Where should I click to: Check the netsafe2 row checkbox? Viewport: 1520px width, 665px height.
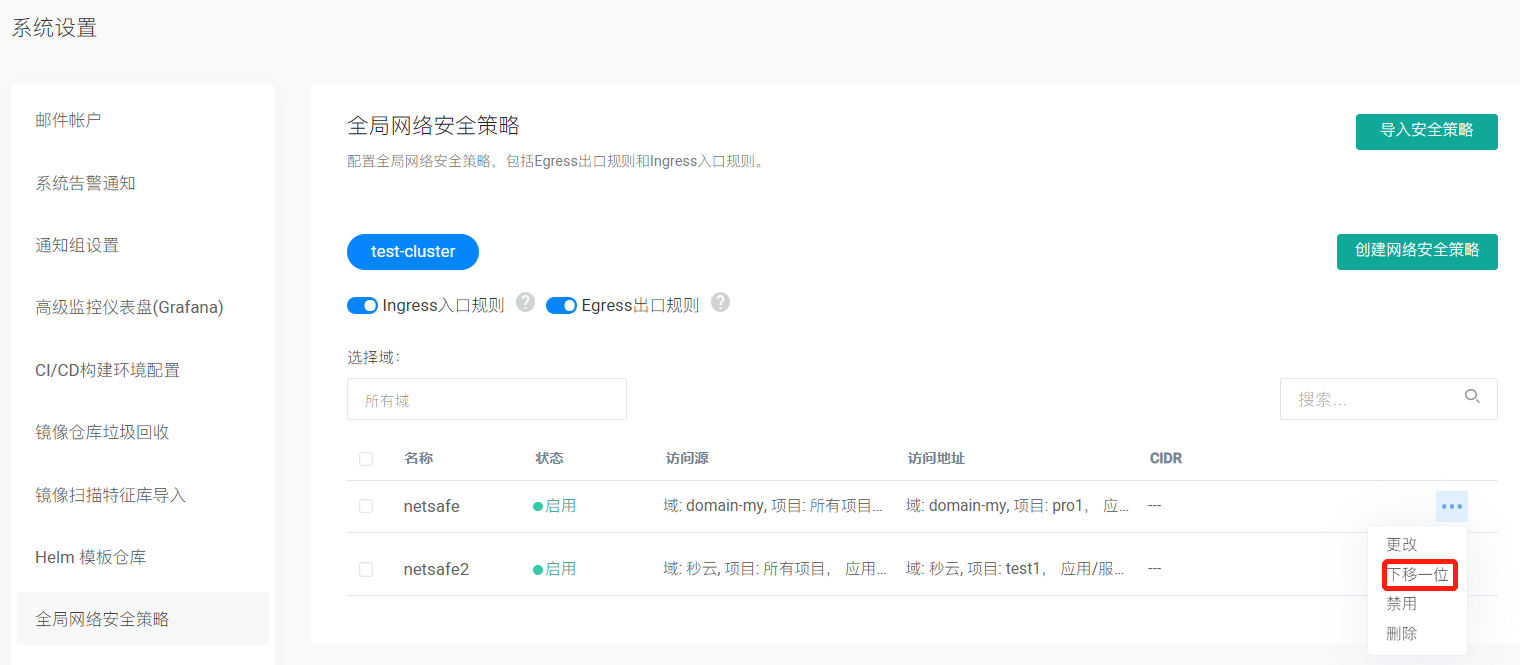pyautogui.click(x=366, y=569)
